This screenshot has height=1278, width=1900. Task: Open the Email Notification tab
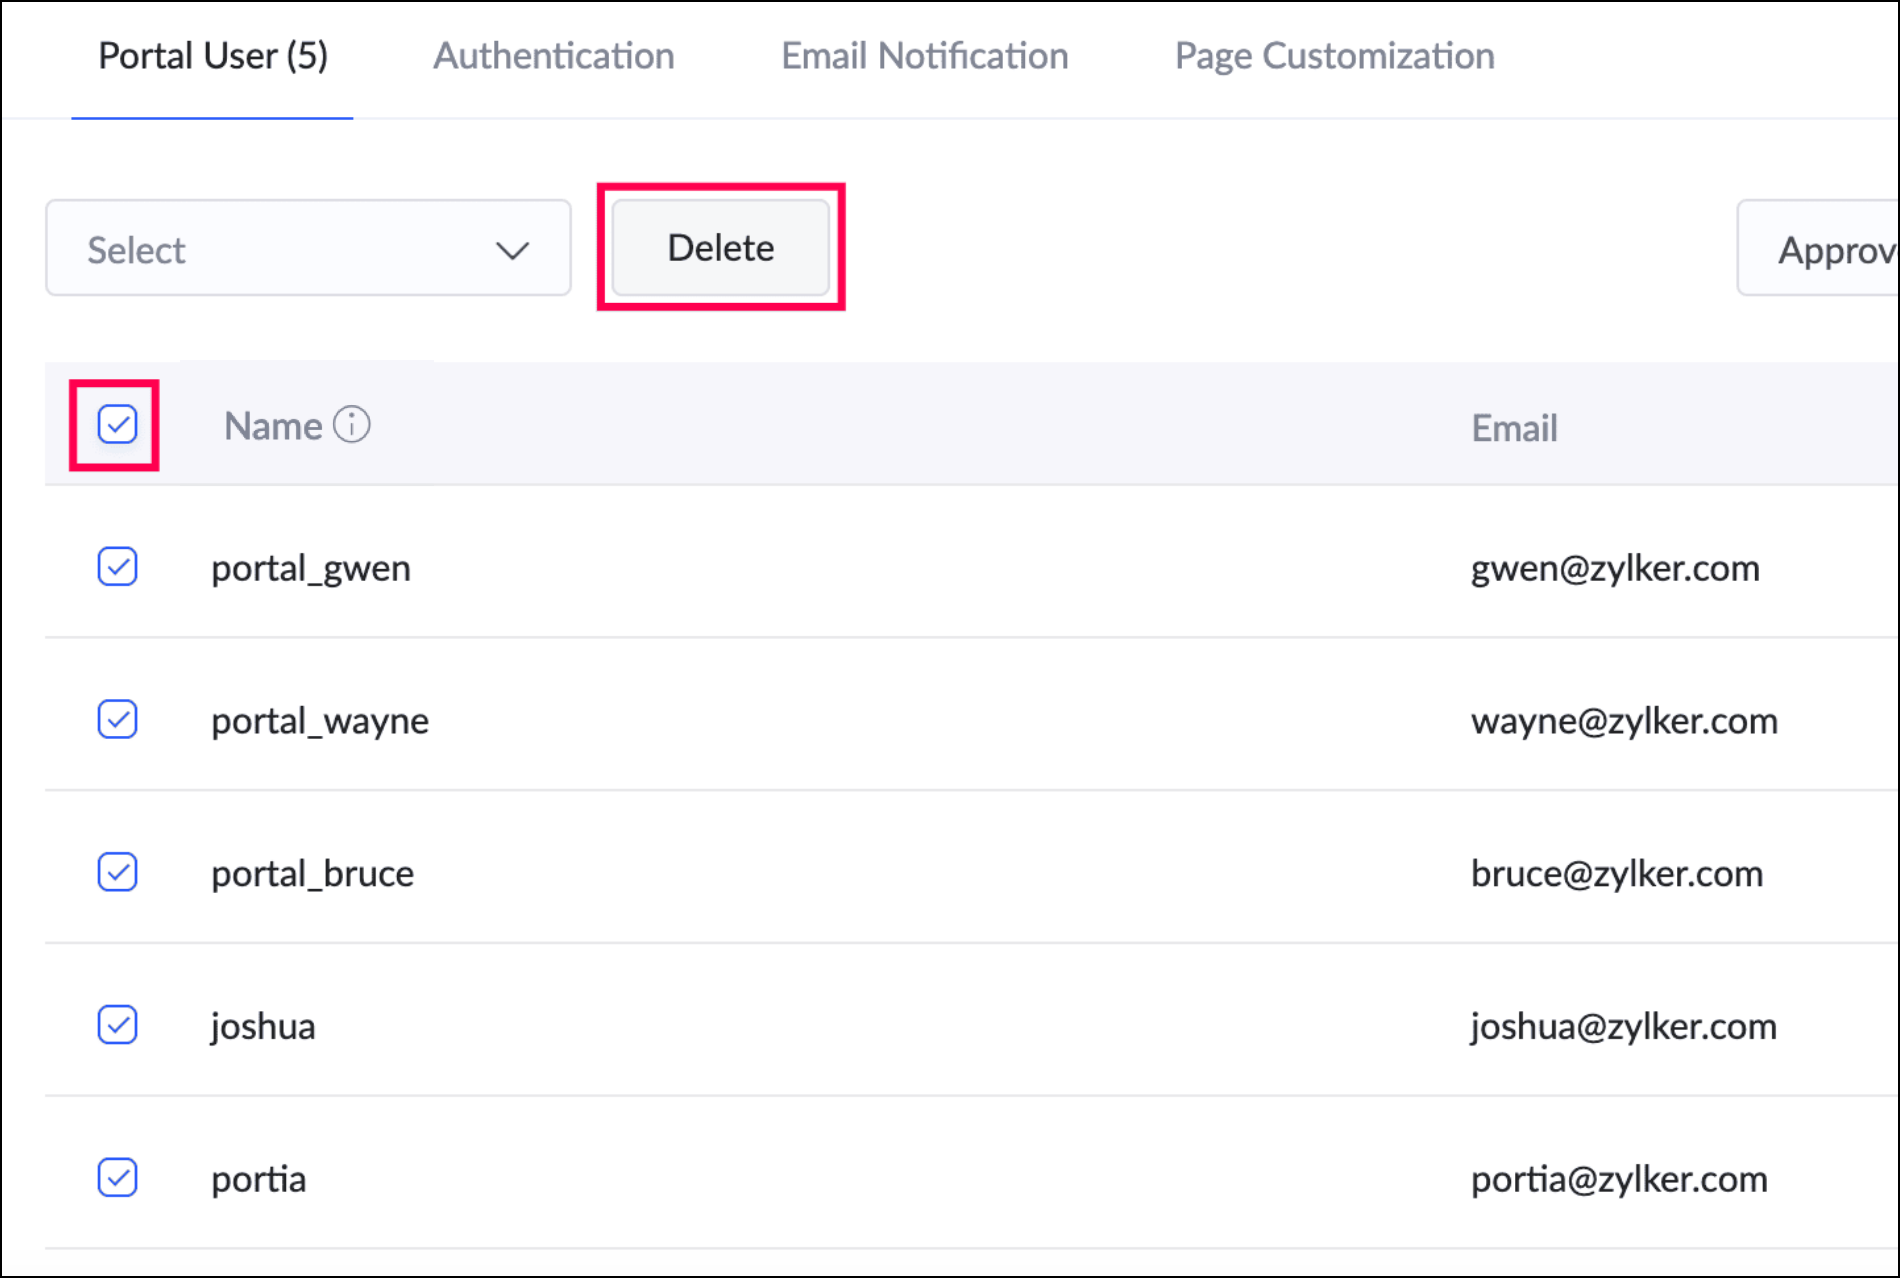[x=924, y=56]
